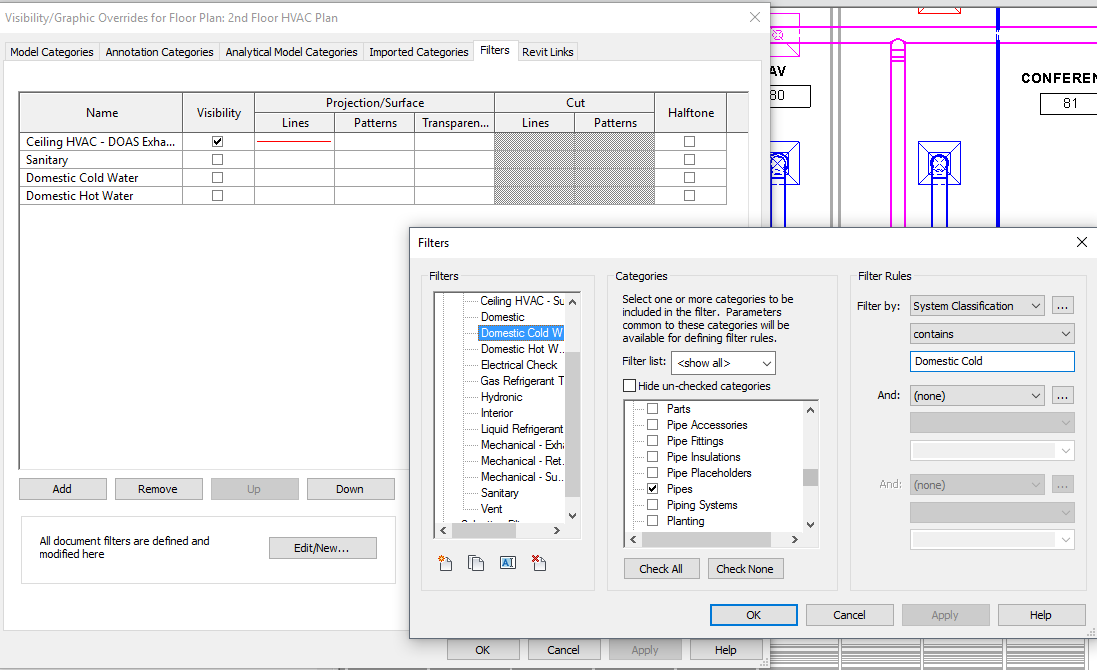This screenshot has height=670, width=1097.
Task: Switch to Revit Links tab
Action: tap(548, 52)
